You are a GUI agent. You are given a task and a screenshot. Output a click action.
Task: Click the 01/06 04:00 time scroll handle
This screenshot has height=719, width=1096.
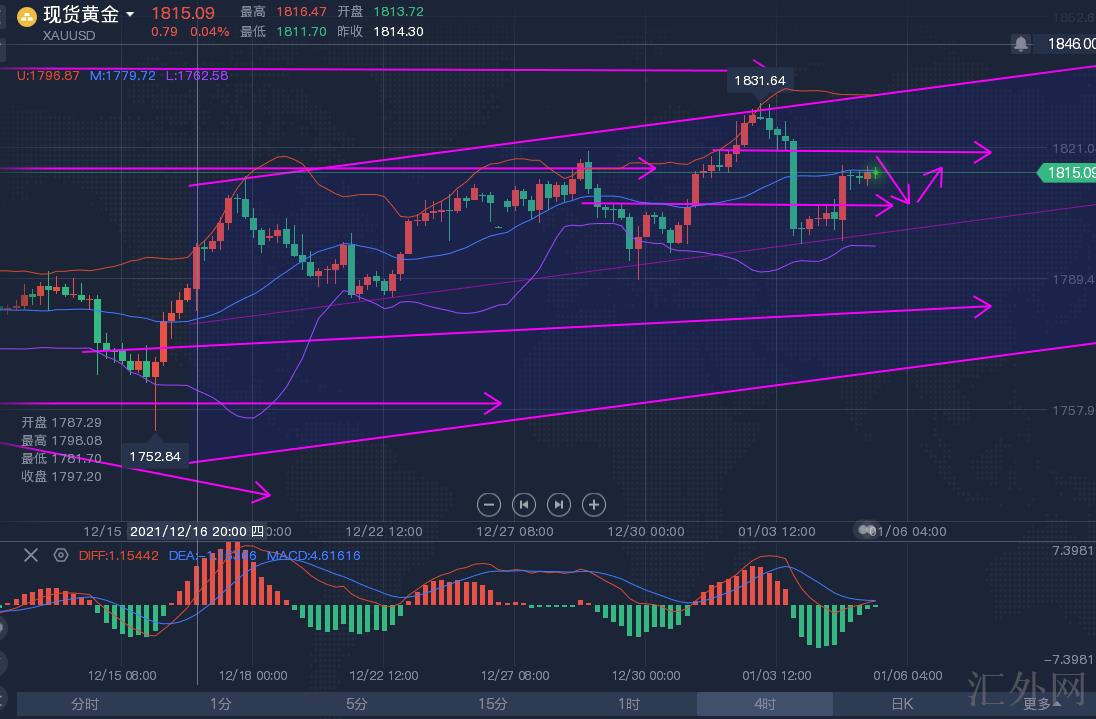pos(867,530)
